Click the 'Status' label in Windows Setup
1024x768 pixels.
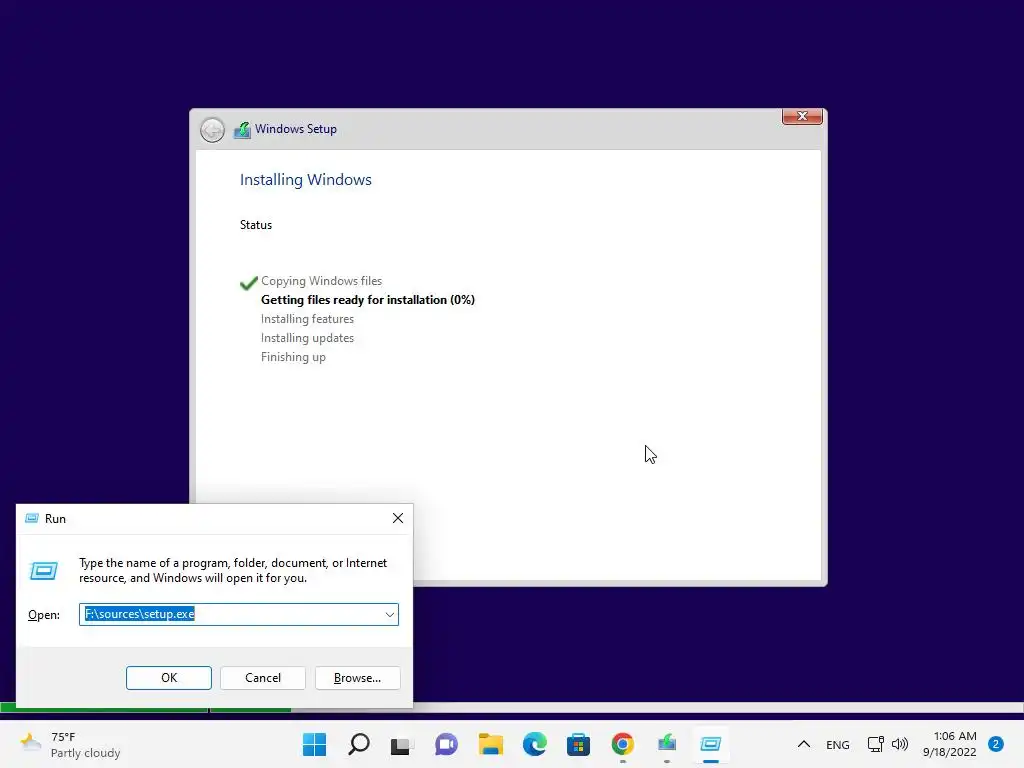[x=255, y=225]
